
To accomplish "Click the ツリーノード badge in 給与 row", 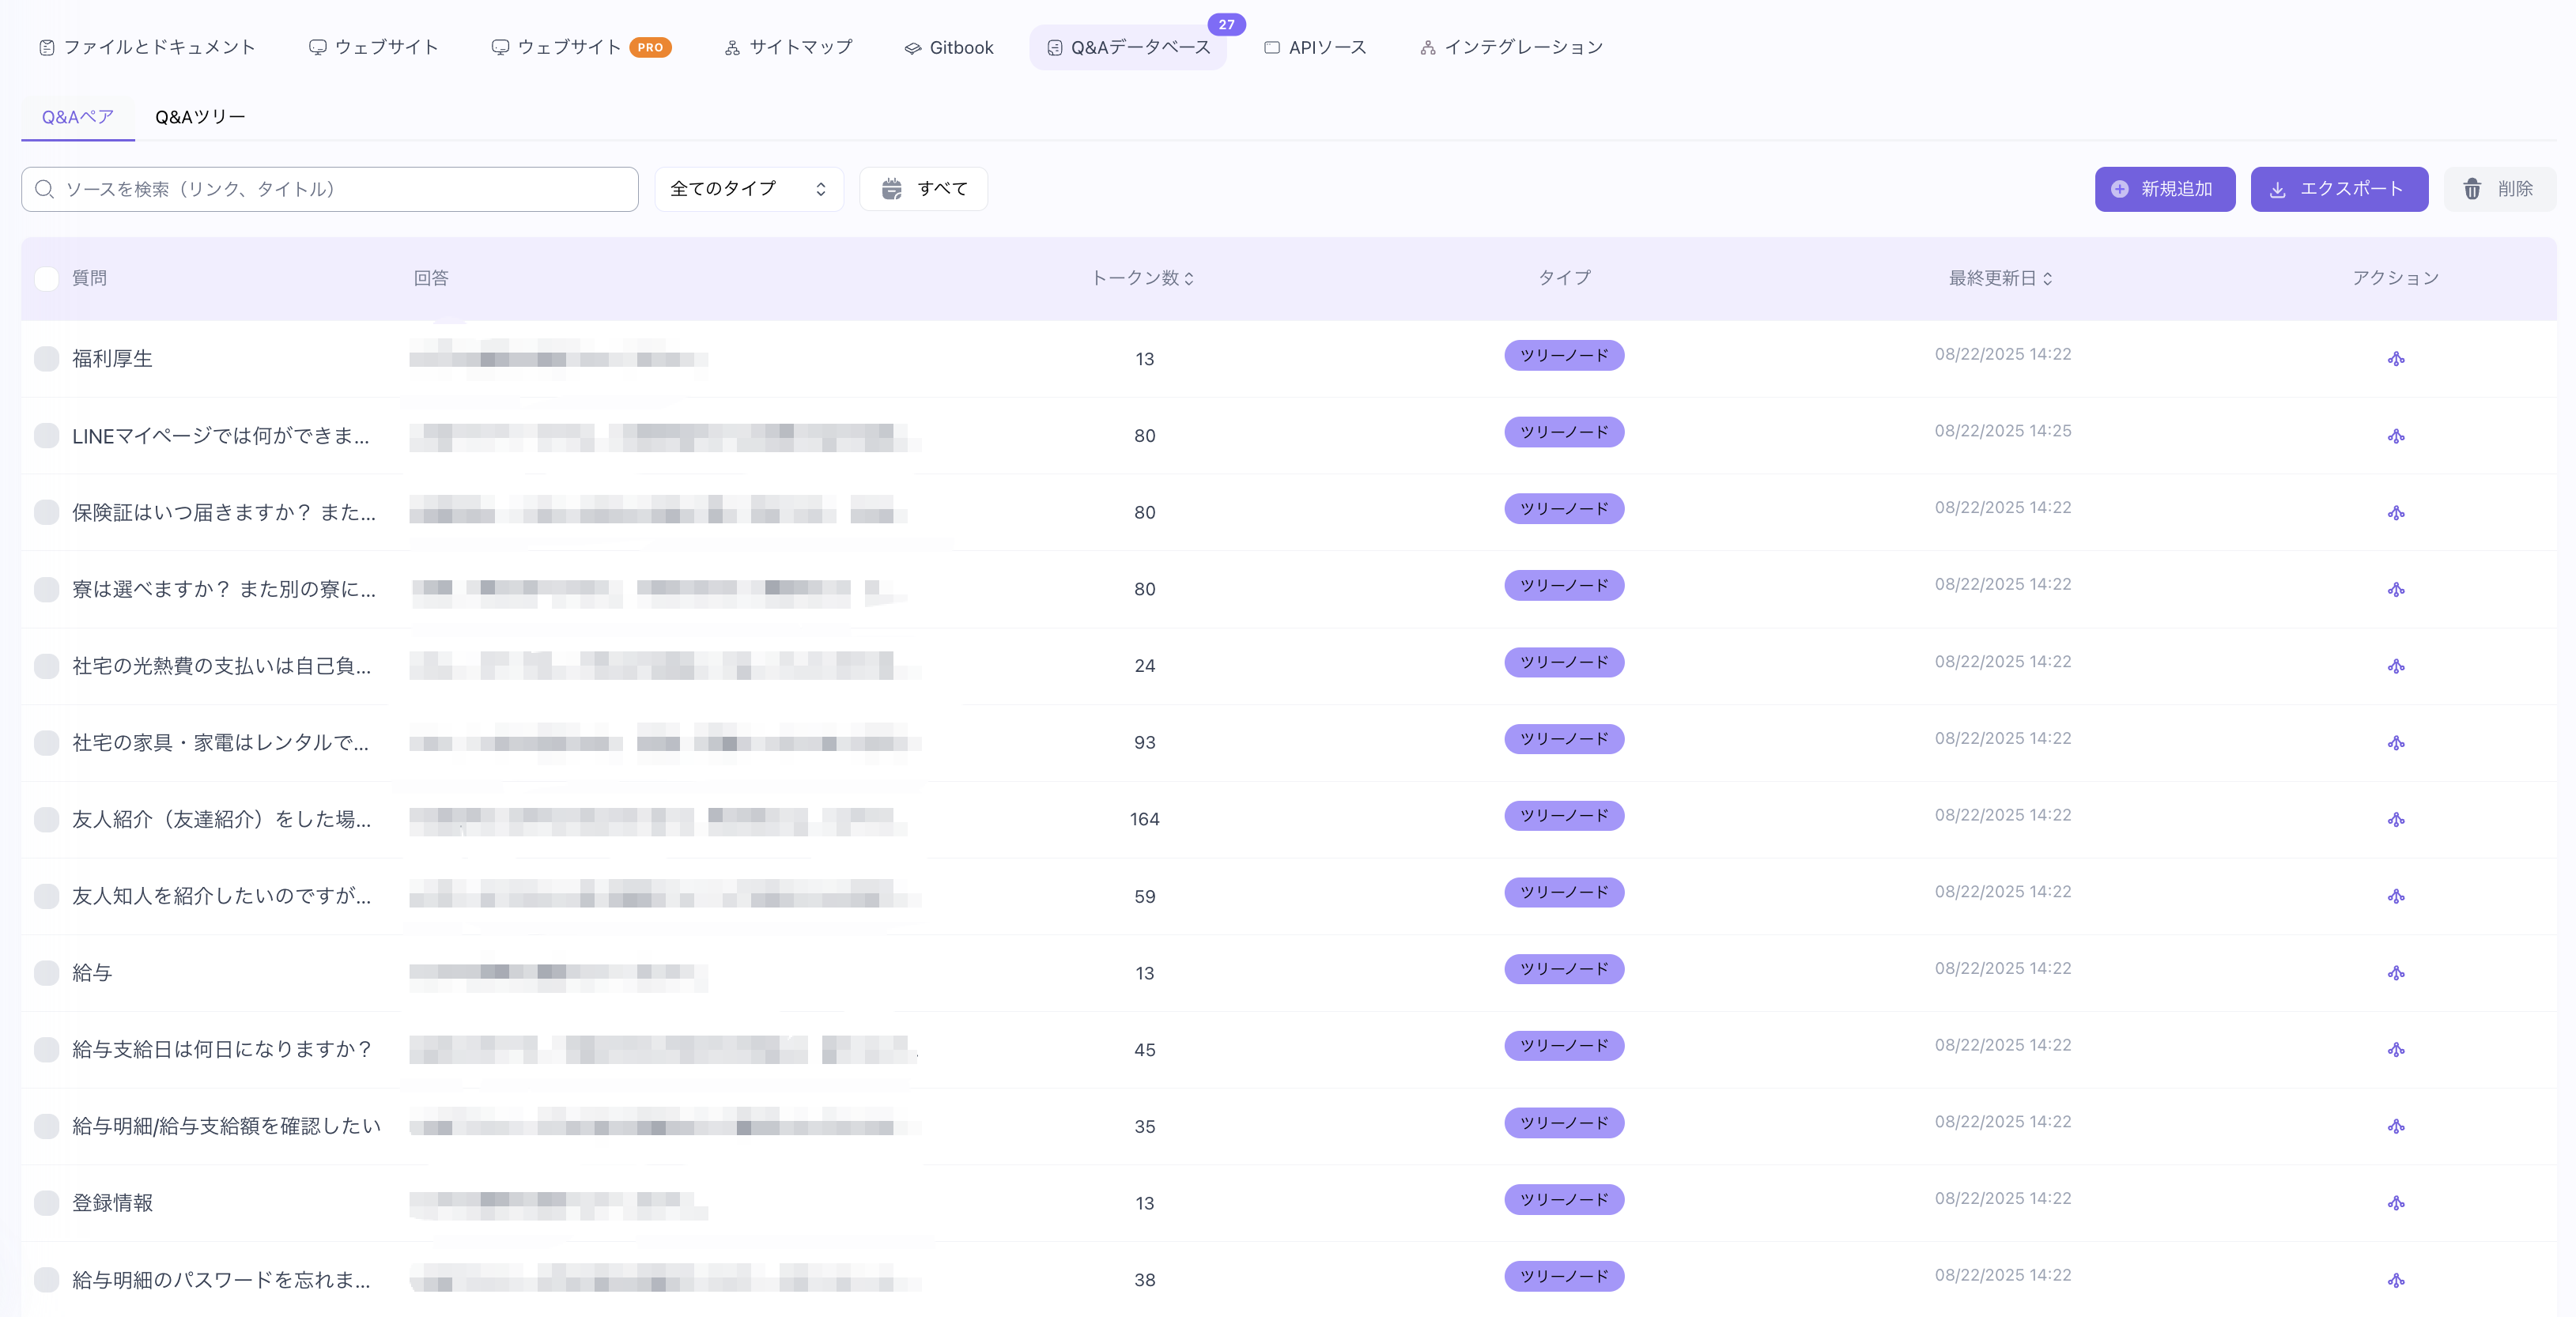I will (x=1563, y=969).
